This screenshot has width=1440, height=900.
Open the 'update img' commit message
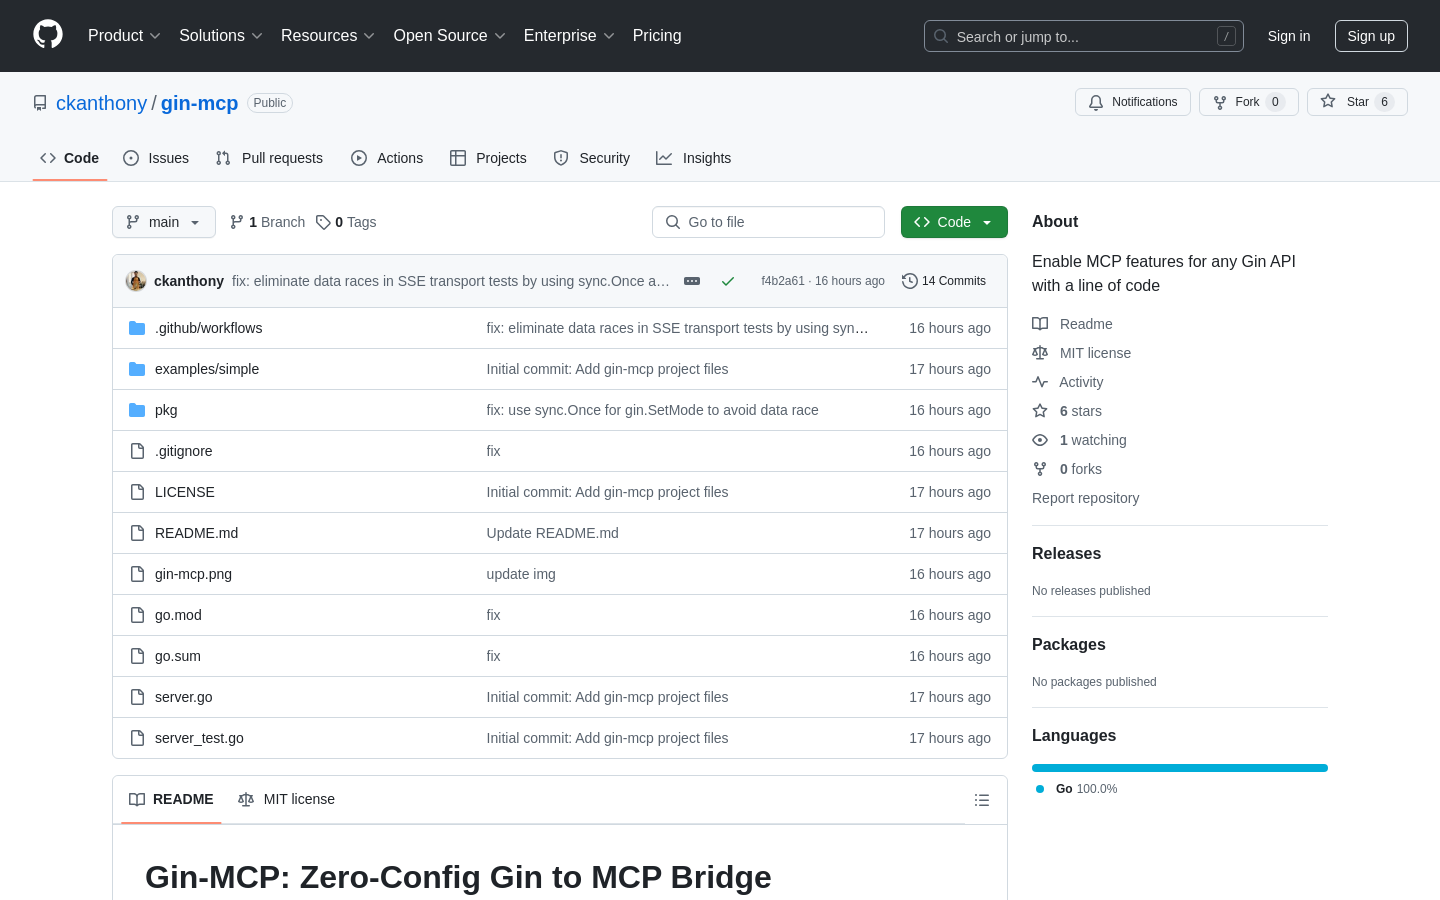521,574
